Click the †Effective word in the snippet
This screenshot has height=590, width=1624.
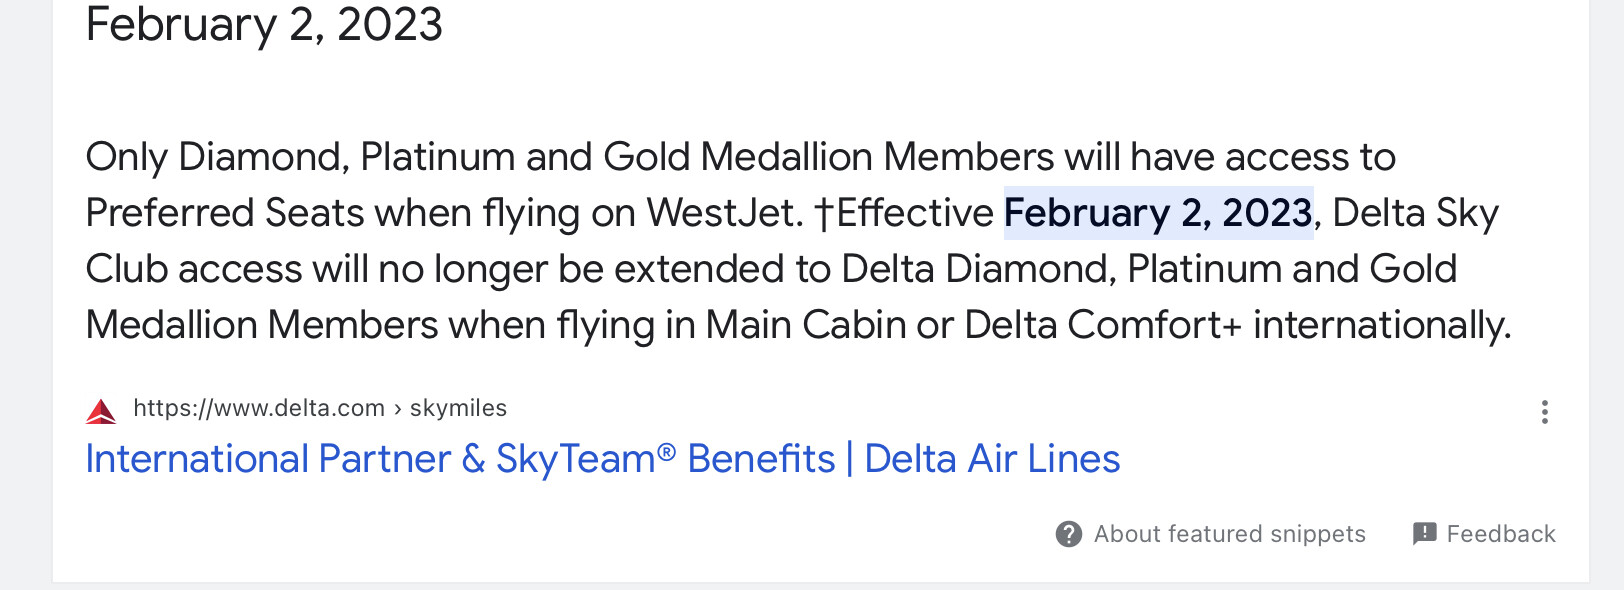click(x=903, y=213)
